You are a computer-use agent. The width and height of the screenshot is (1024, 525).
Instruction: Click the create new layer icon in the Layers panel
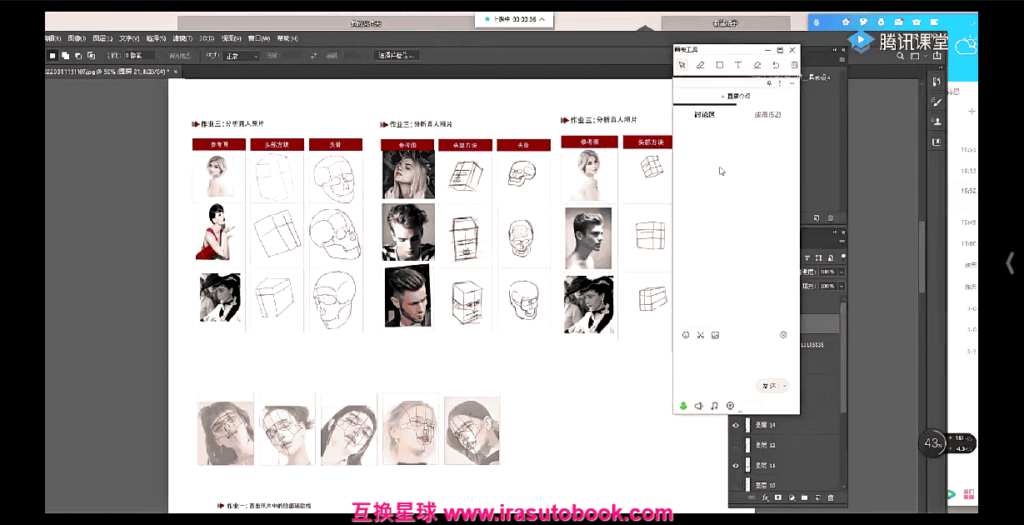point(818,498)
